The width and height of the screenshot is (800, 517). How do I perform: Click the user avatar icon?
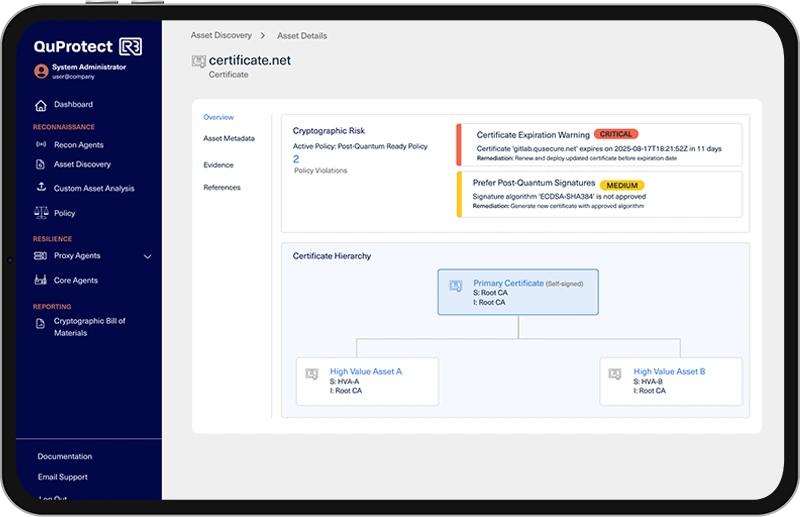click(x=41, y=71)
